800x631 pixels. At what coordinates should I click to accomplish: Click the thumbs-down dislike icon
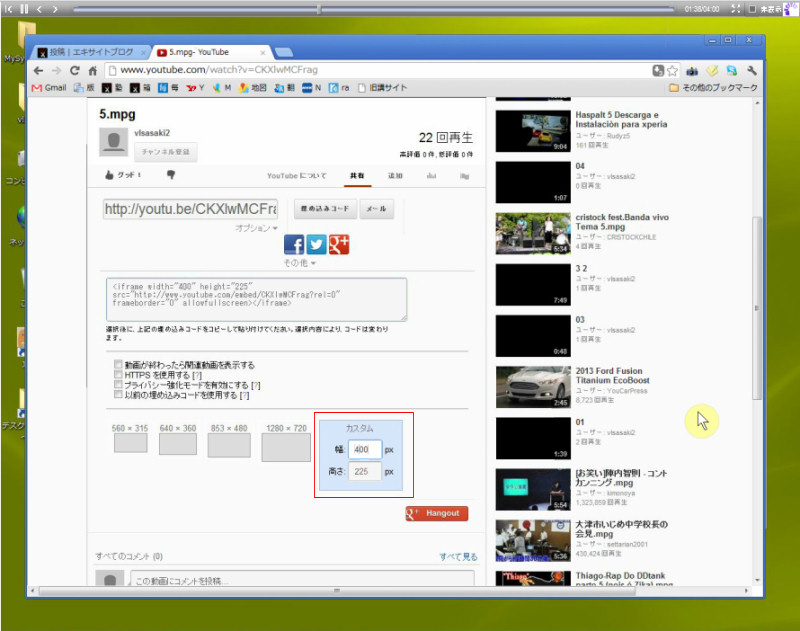pyautogui.click(x=171, y=175)
